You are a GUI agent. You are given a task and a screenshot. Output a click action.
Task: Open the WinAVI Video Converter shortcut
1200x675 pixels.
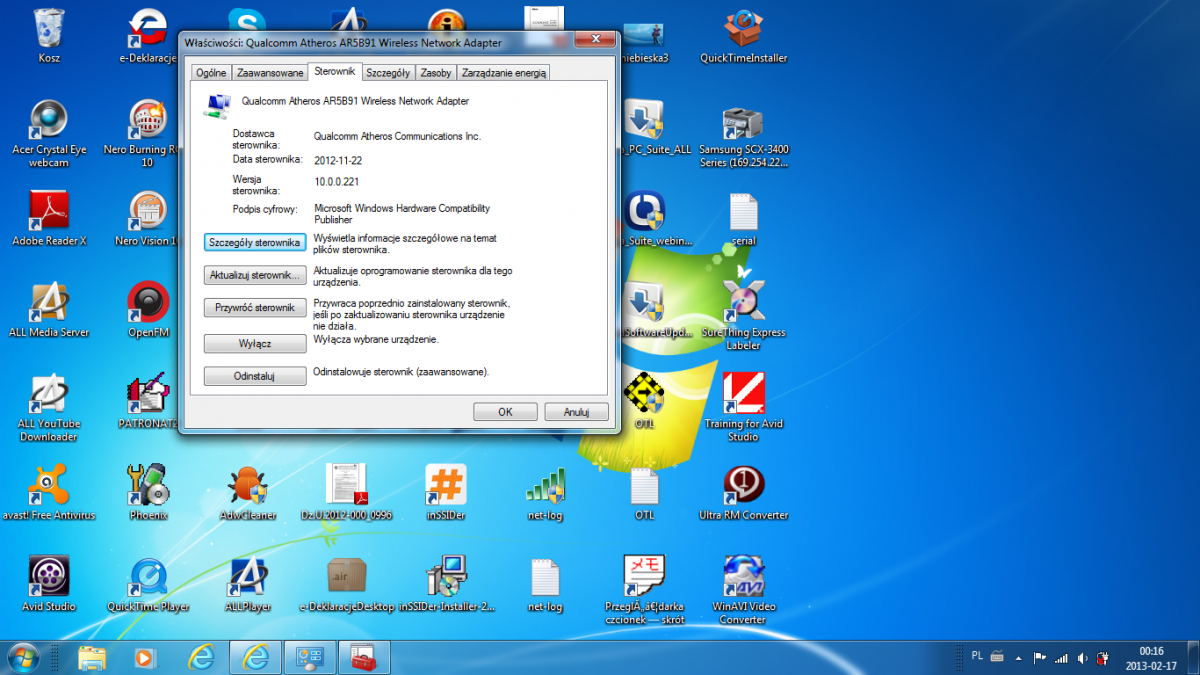(743, 589)
